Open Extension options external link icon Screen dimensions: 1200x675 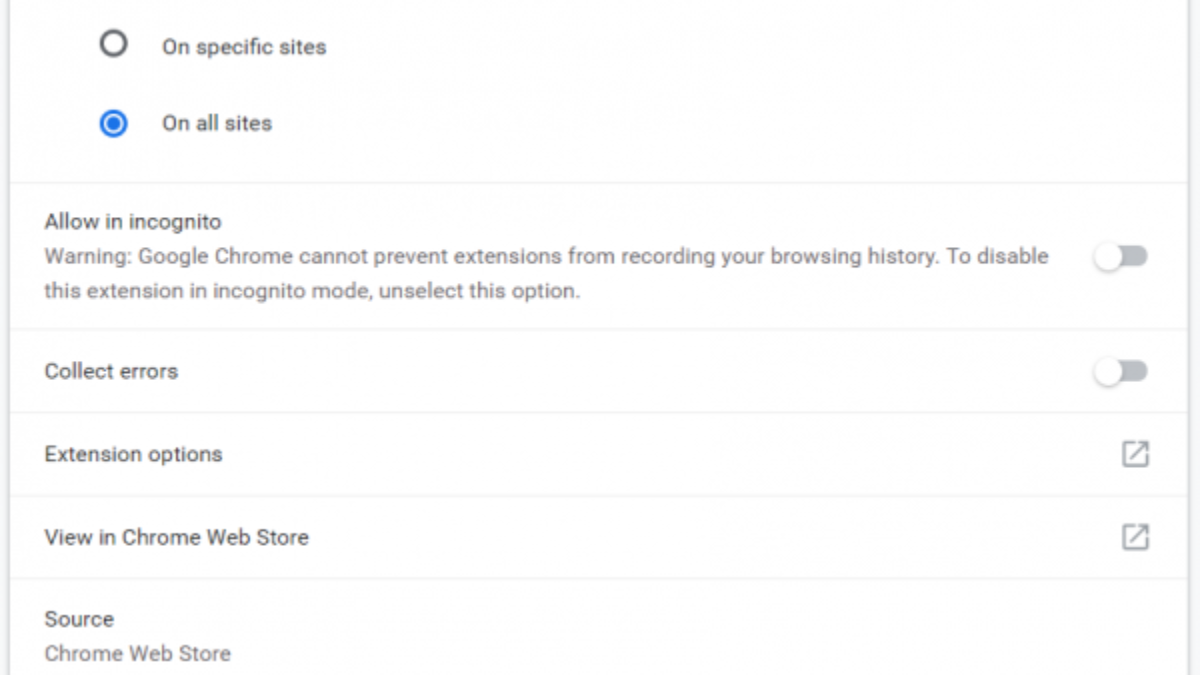coord(1135,454)
